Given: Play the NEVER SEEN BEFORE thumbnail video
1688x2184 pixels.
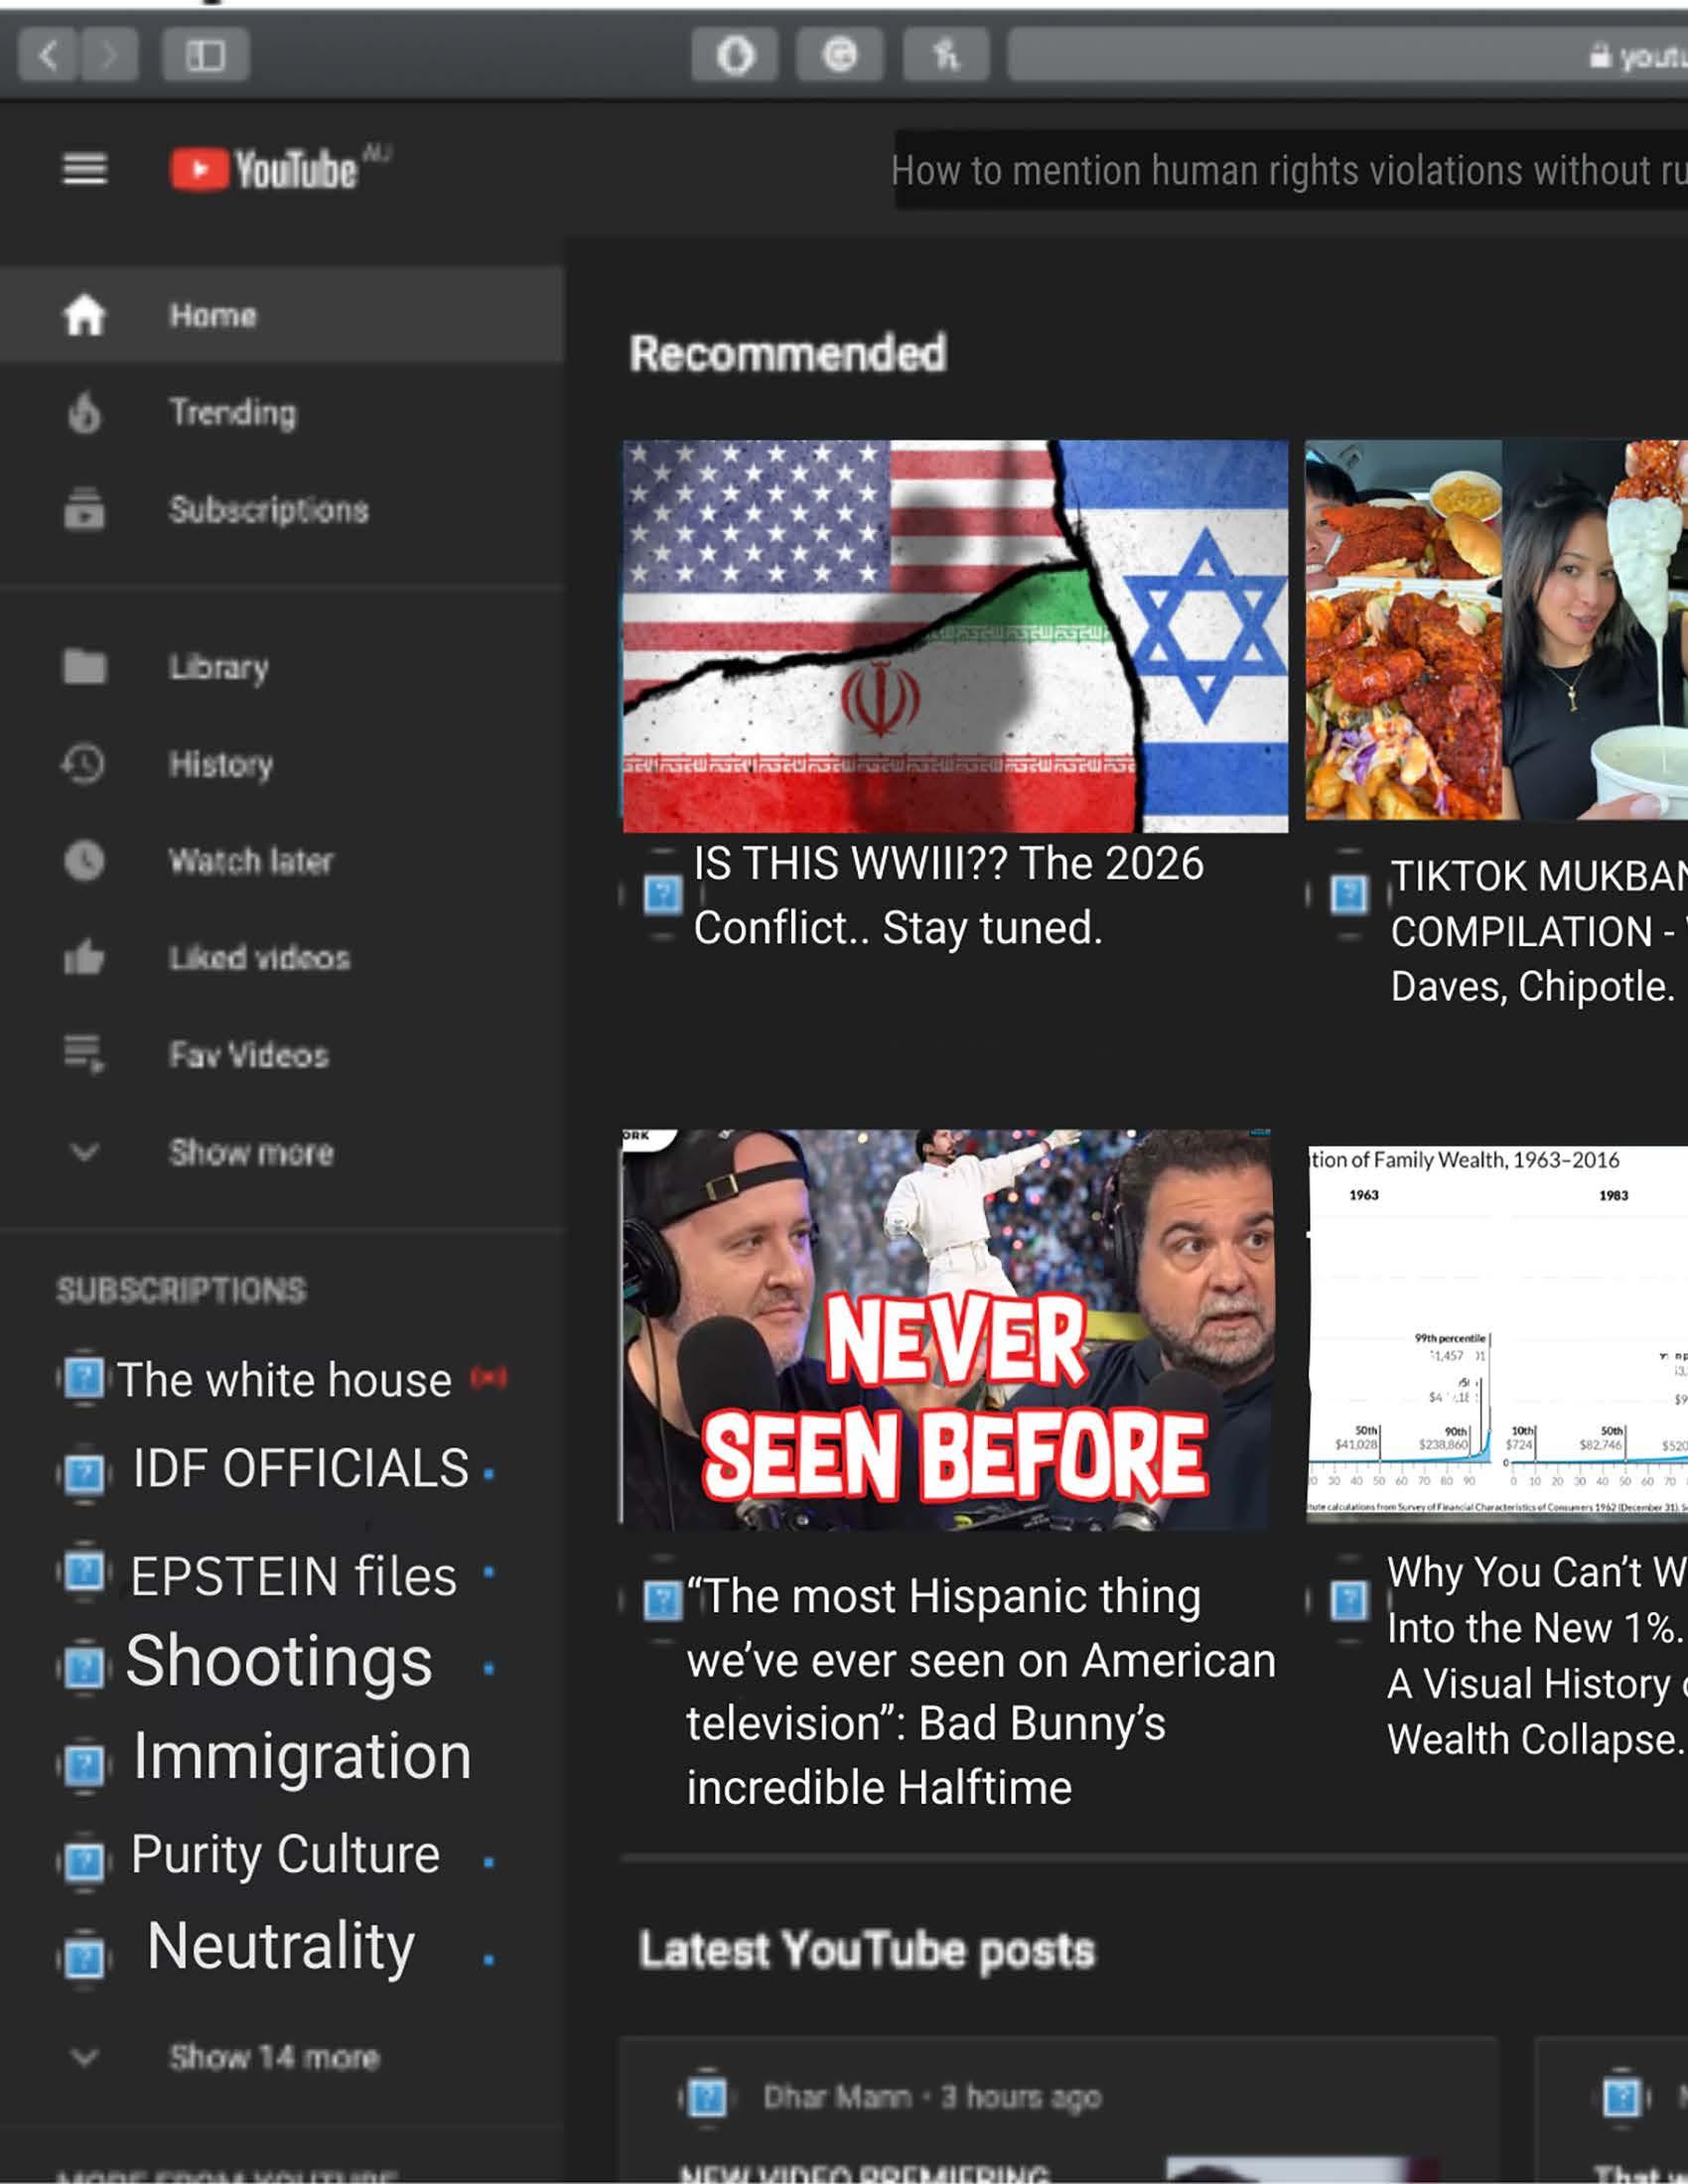Looking at the screenshot, I should (946, 1328).
